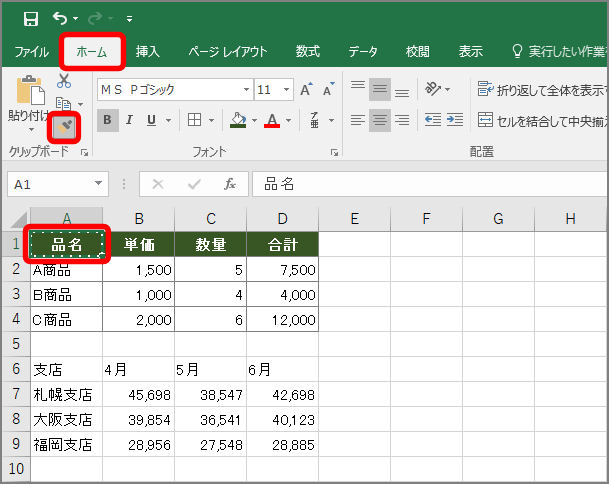Click Increase Font Size icon
Viewport: 609px width, 484px height.
point(306,89)
